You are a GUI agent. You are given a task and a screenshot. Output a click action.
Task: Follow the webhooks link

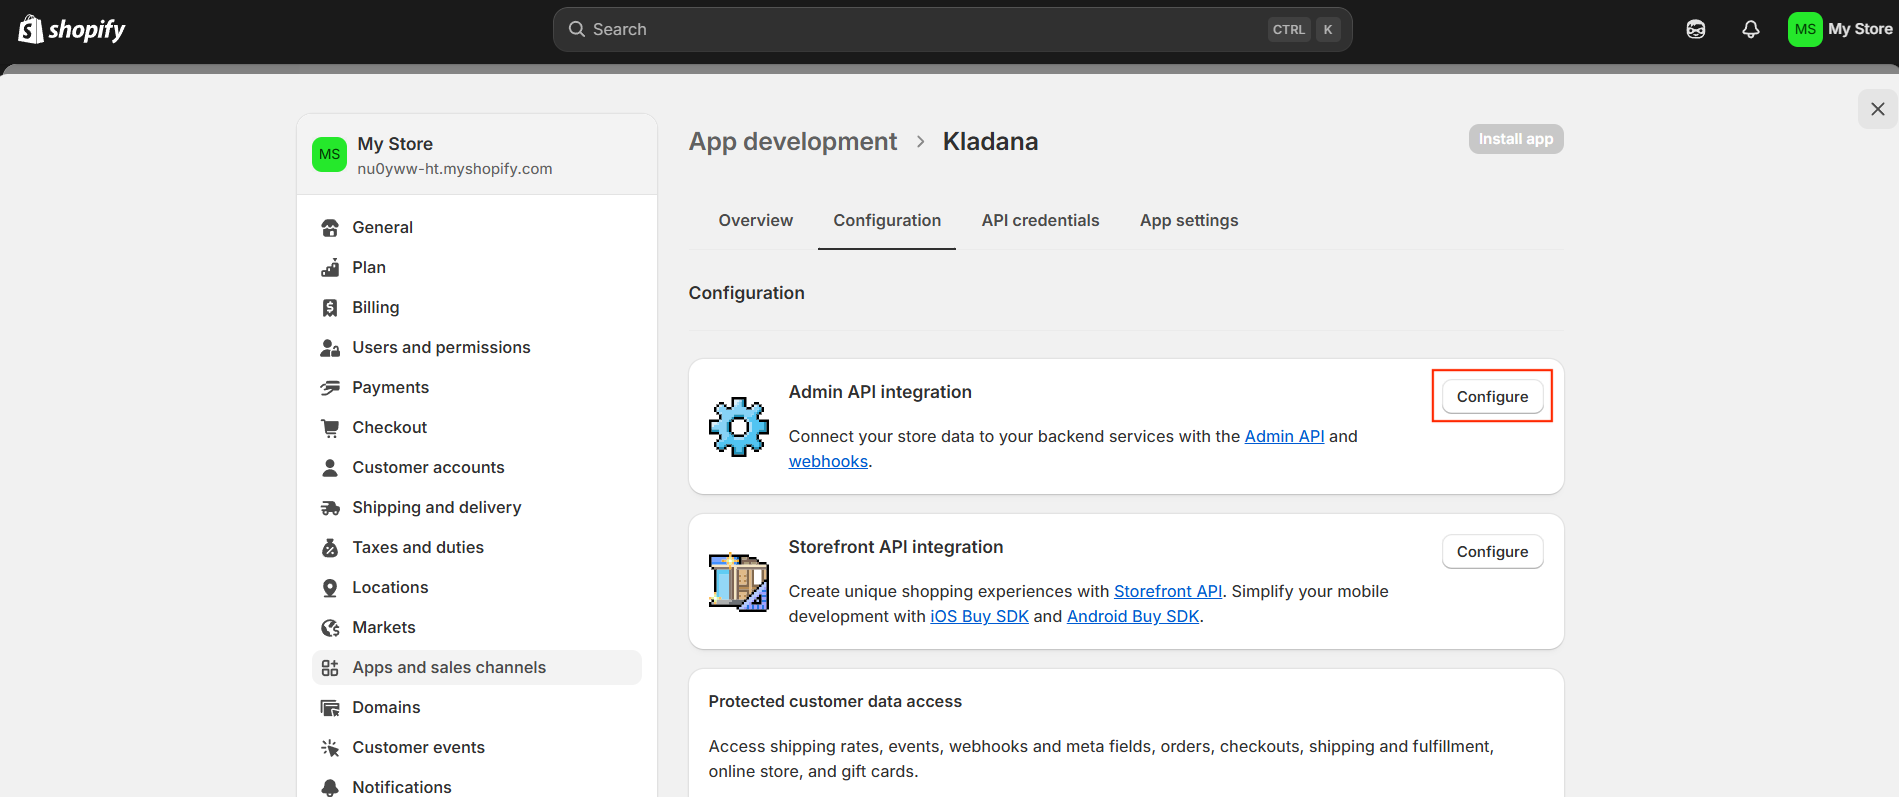[828, 462]
